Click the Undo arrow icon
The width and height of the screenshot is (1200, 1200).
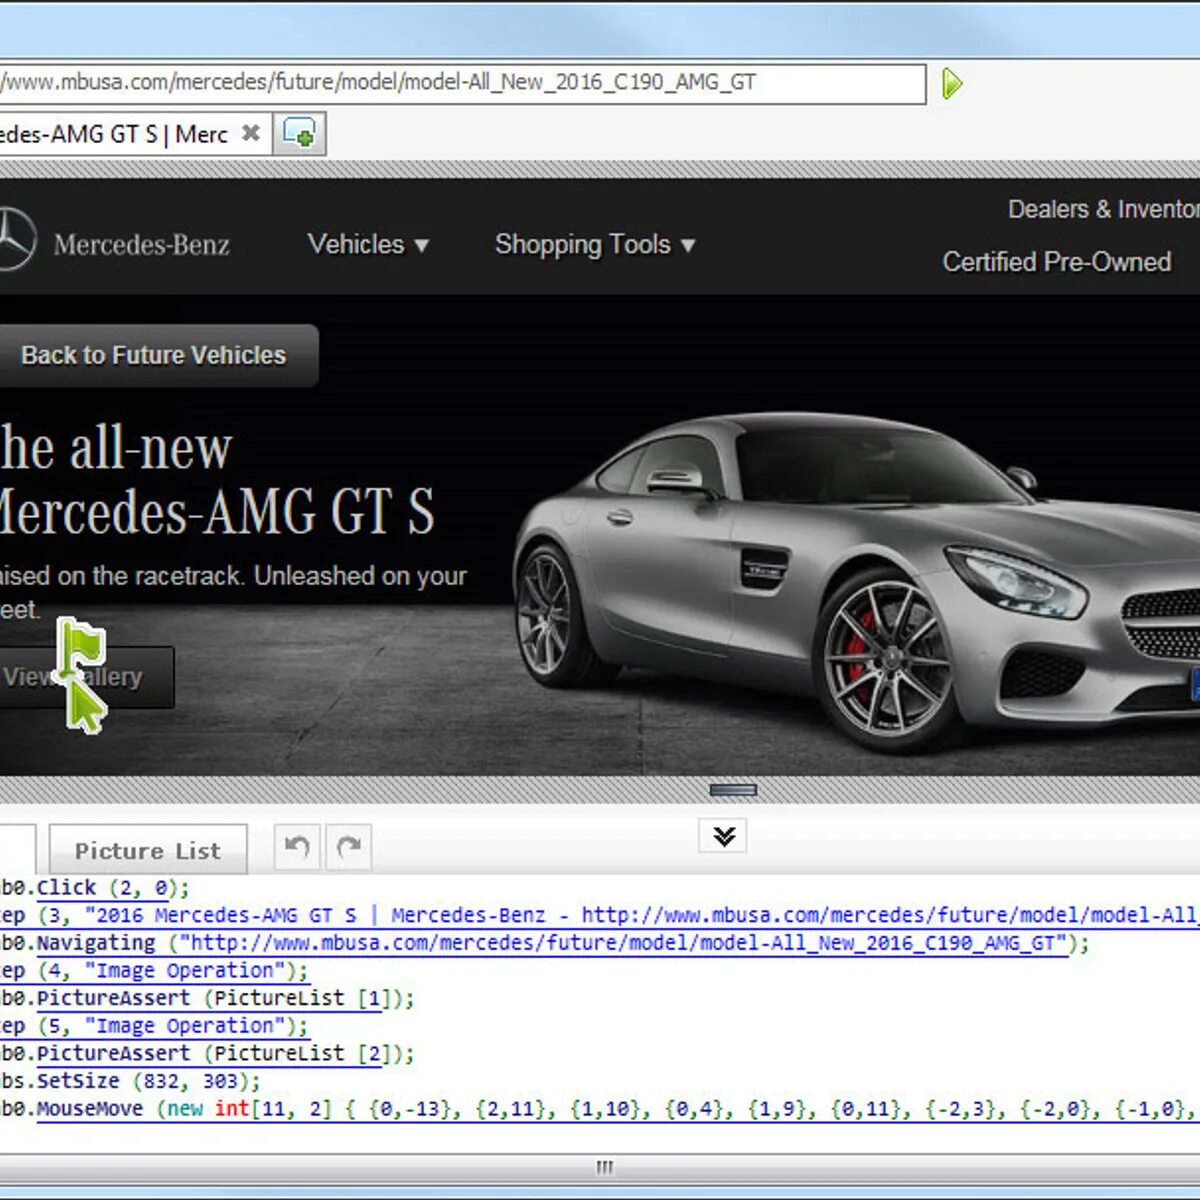297,848
